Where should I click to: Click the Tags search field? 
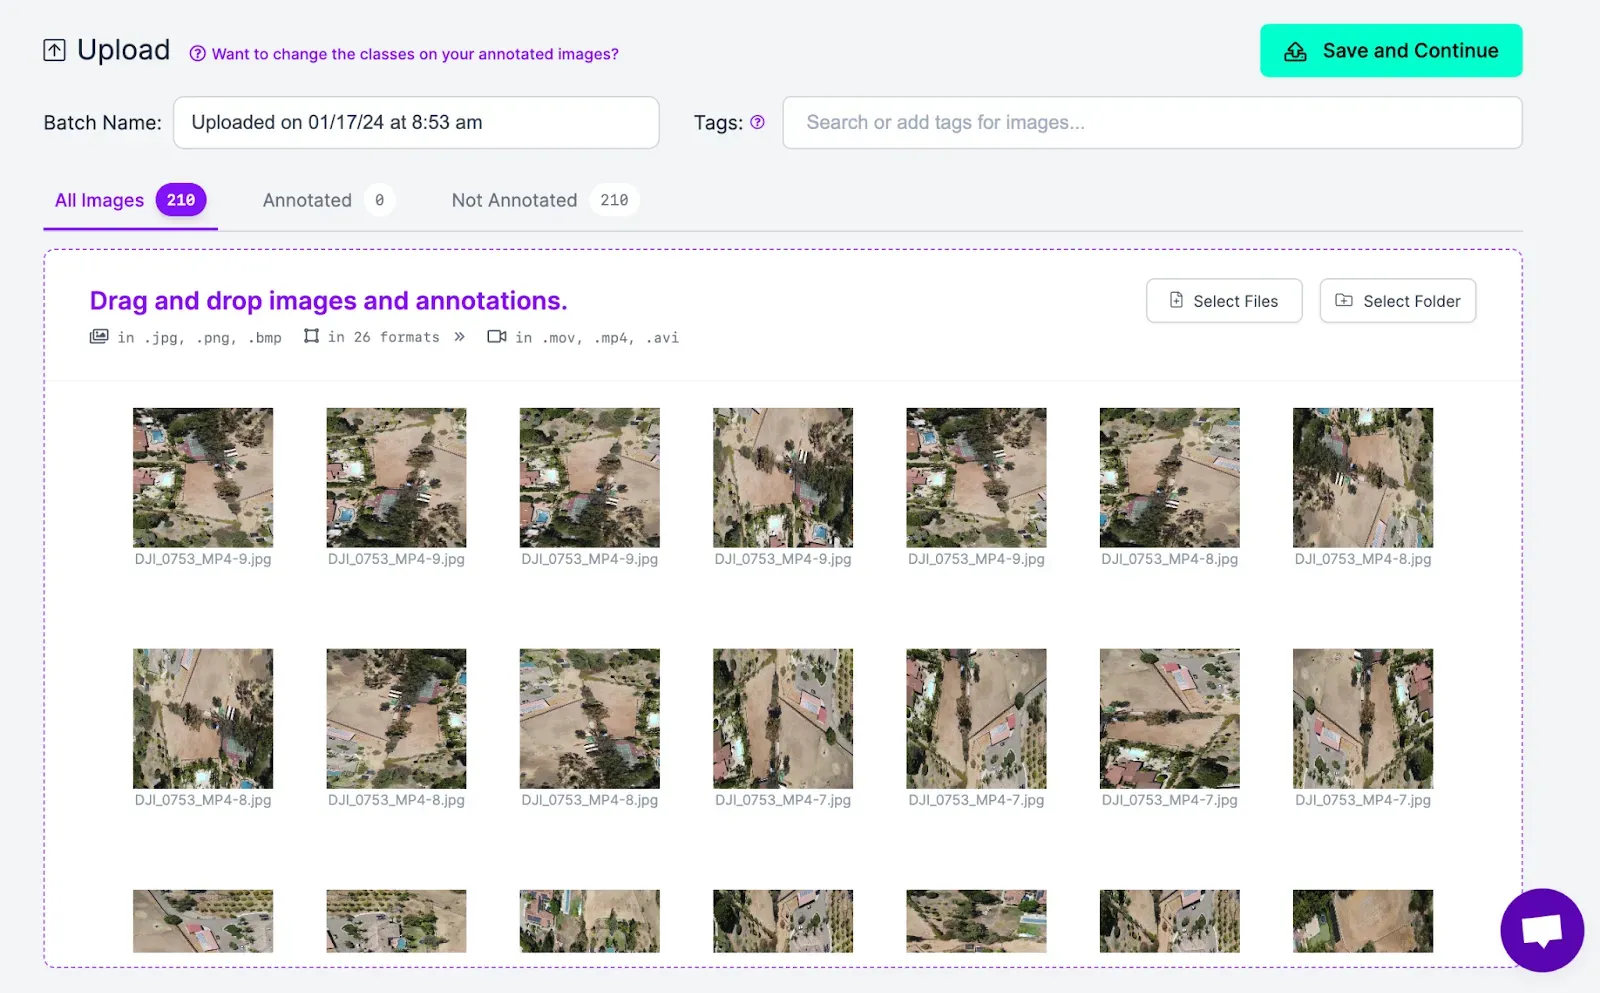1152,123
